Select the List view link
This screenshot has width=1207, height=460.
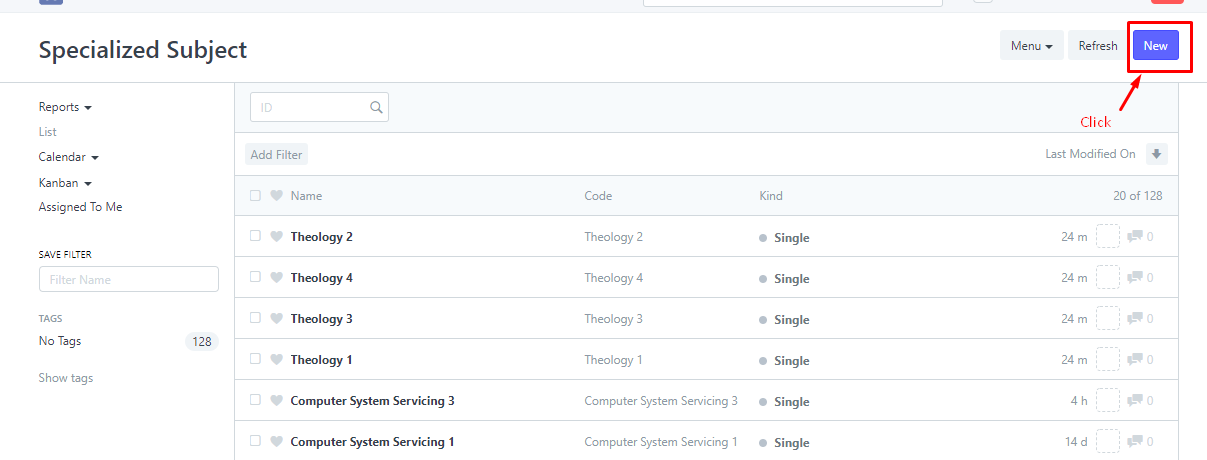coord(48,132)
